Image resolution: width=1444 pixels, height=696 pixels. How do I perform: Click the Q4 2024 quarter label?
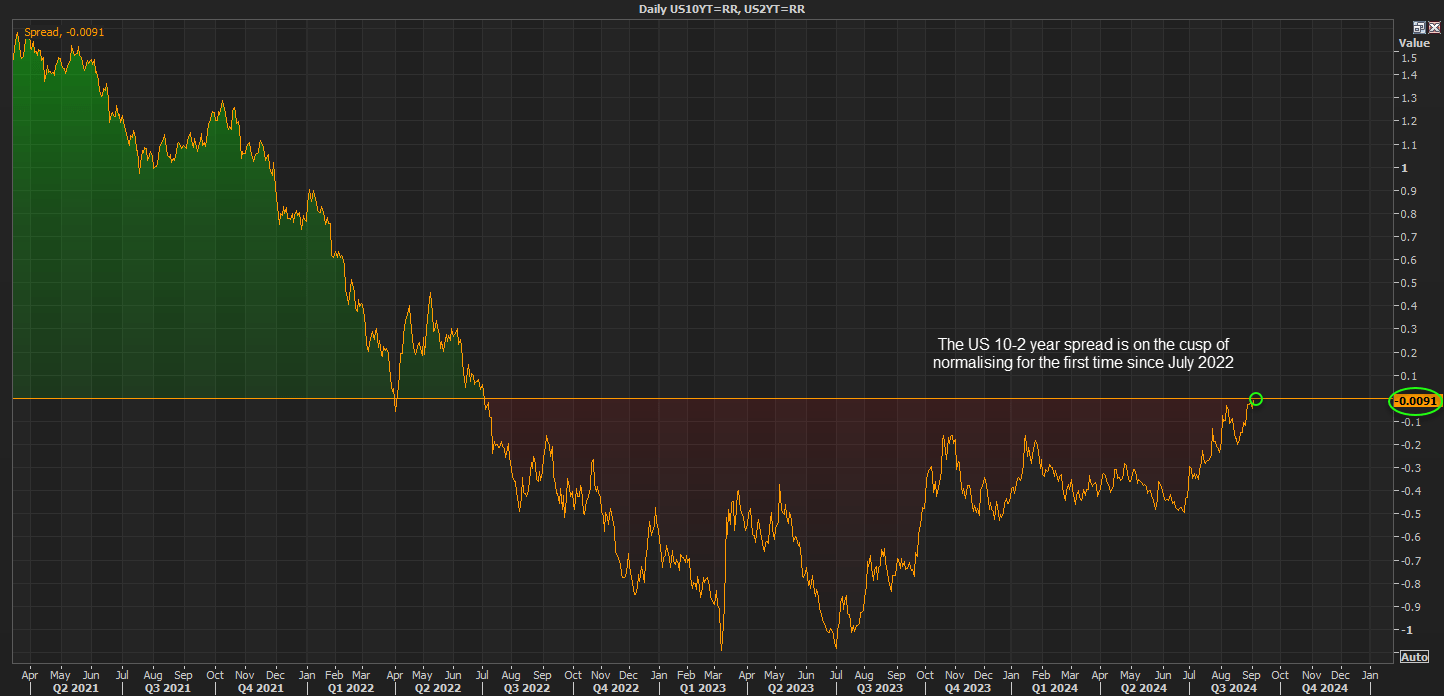point(1325,687)
